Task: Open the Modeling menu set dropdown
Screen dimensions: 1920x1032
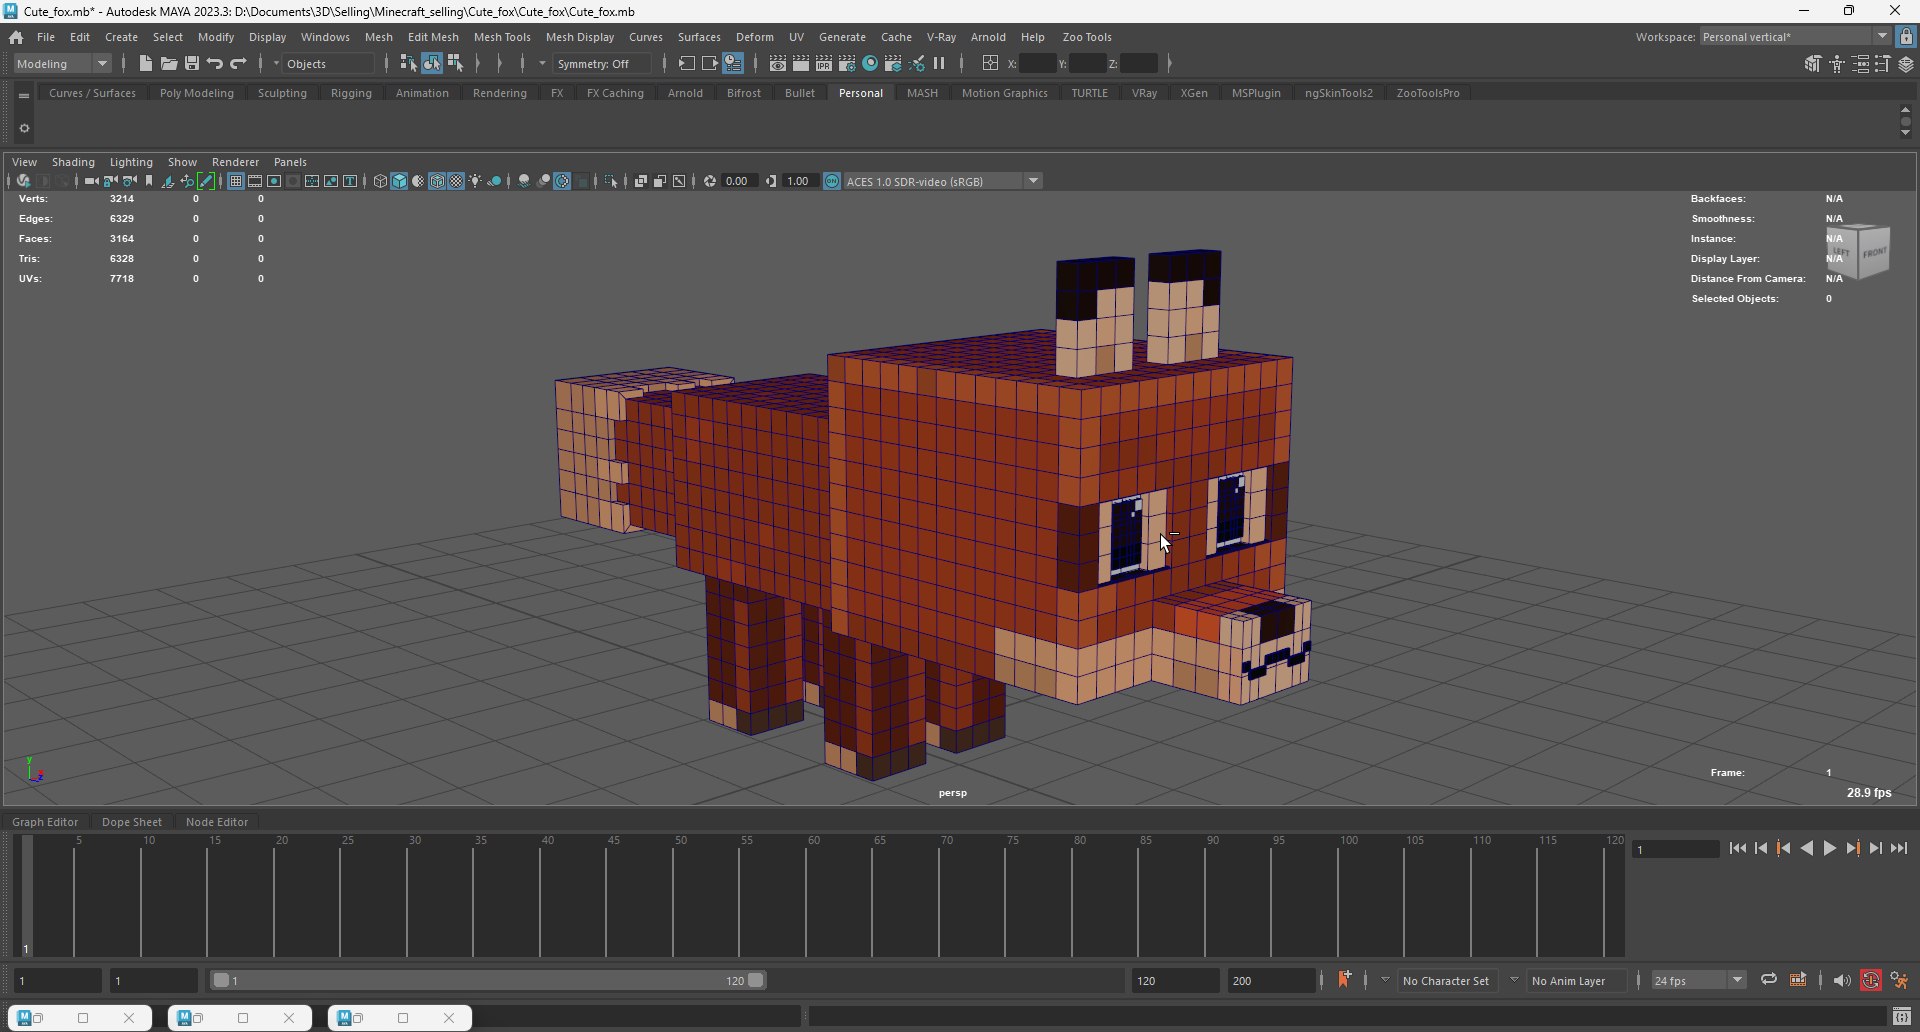Action: (62, 63)
